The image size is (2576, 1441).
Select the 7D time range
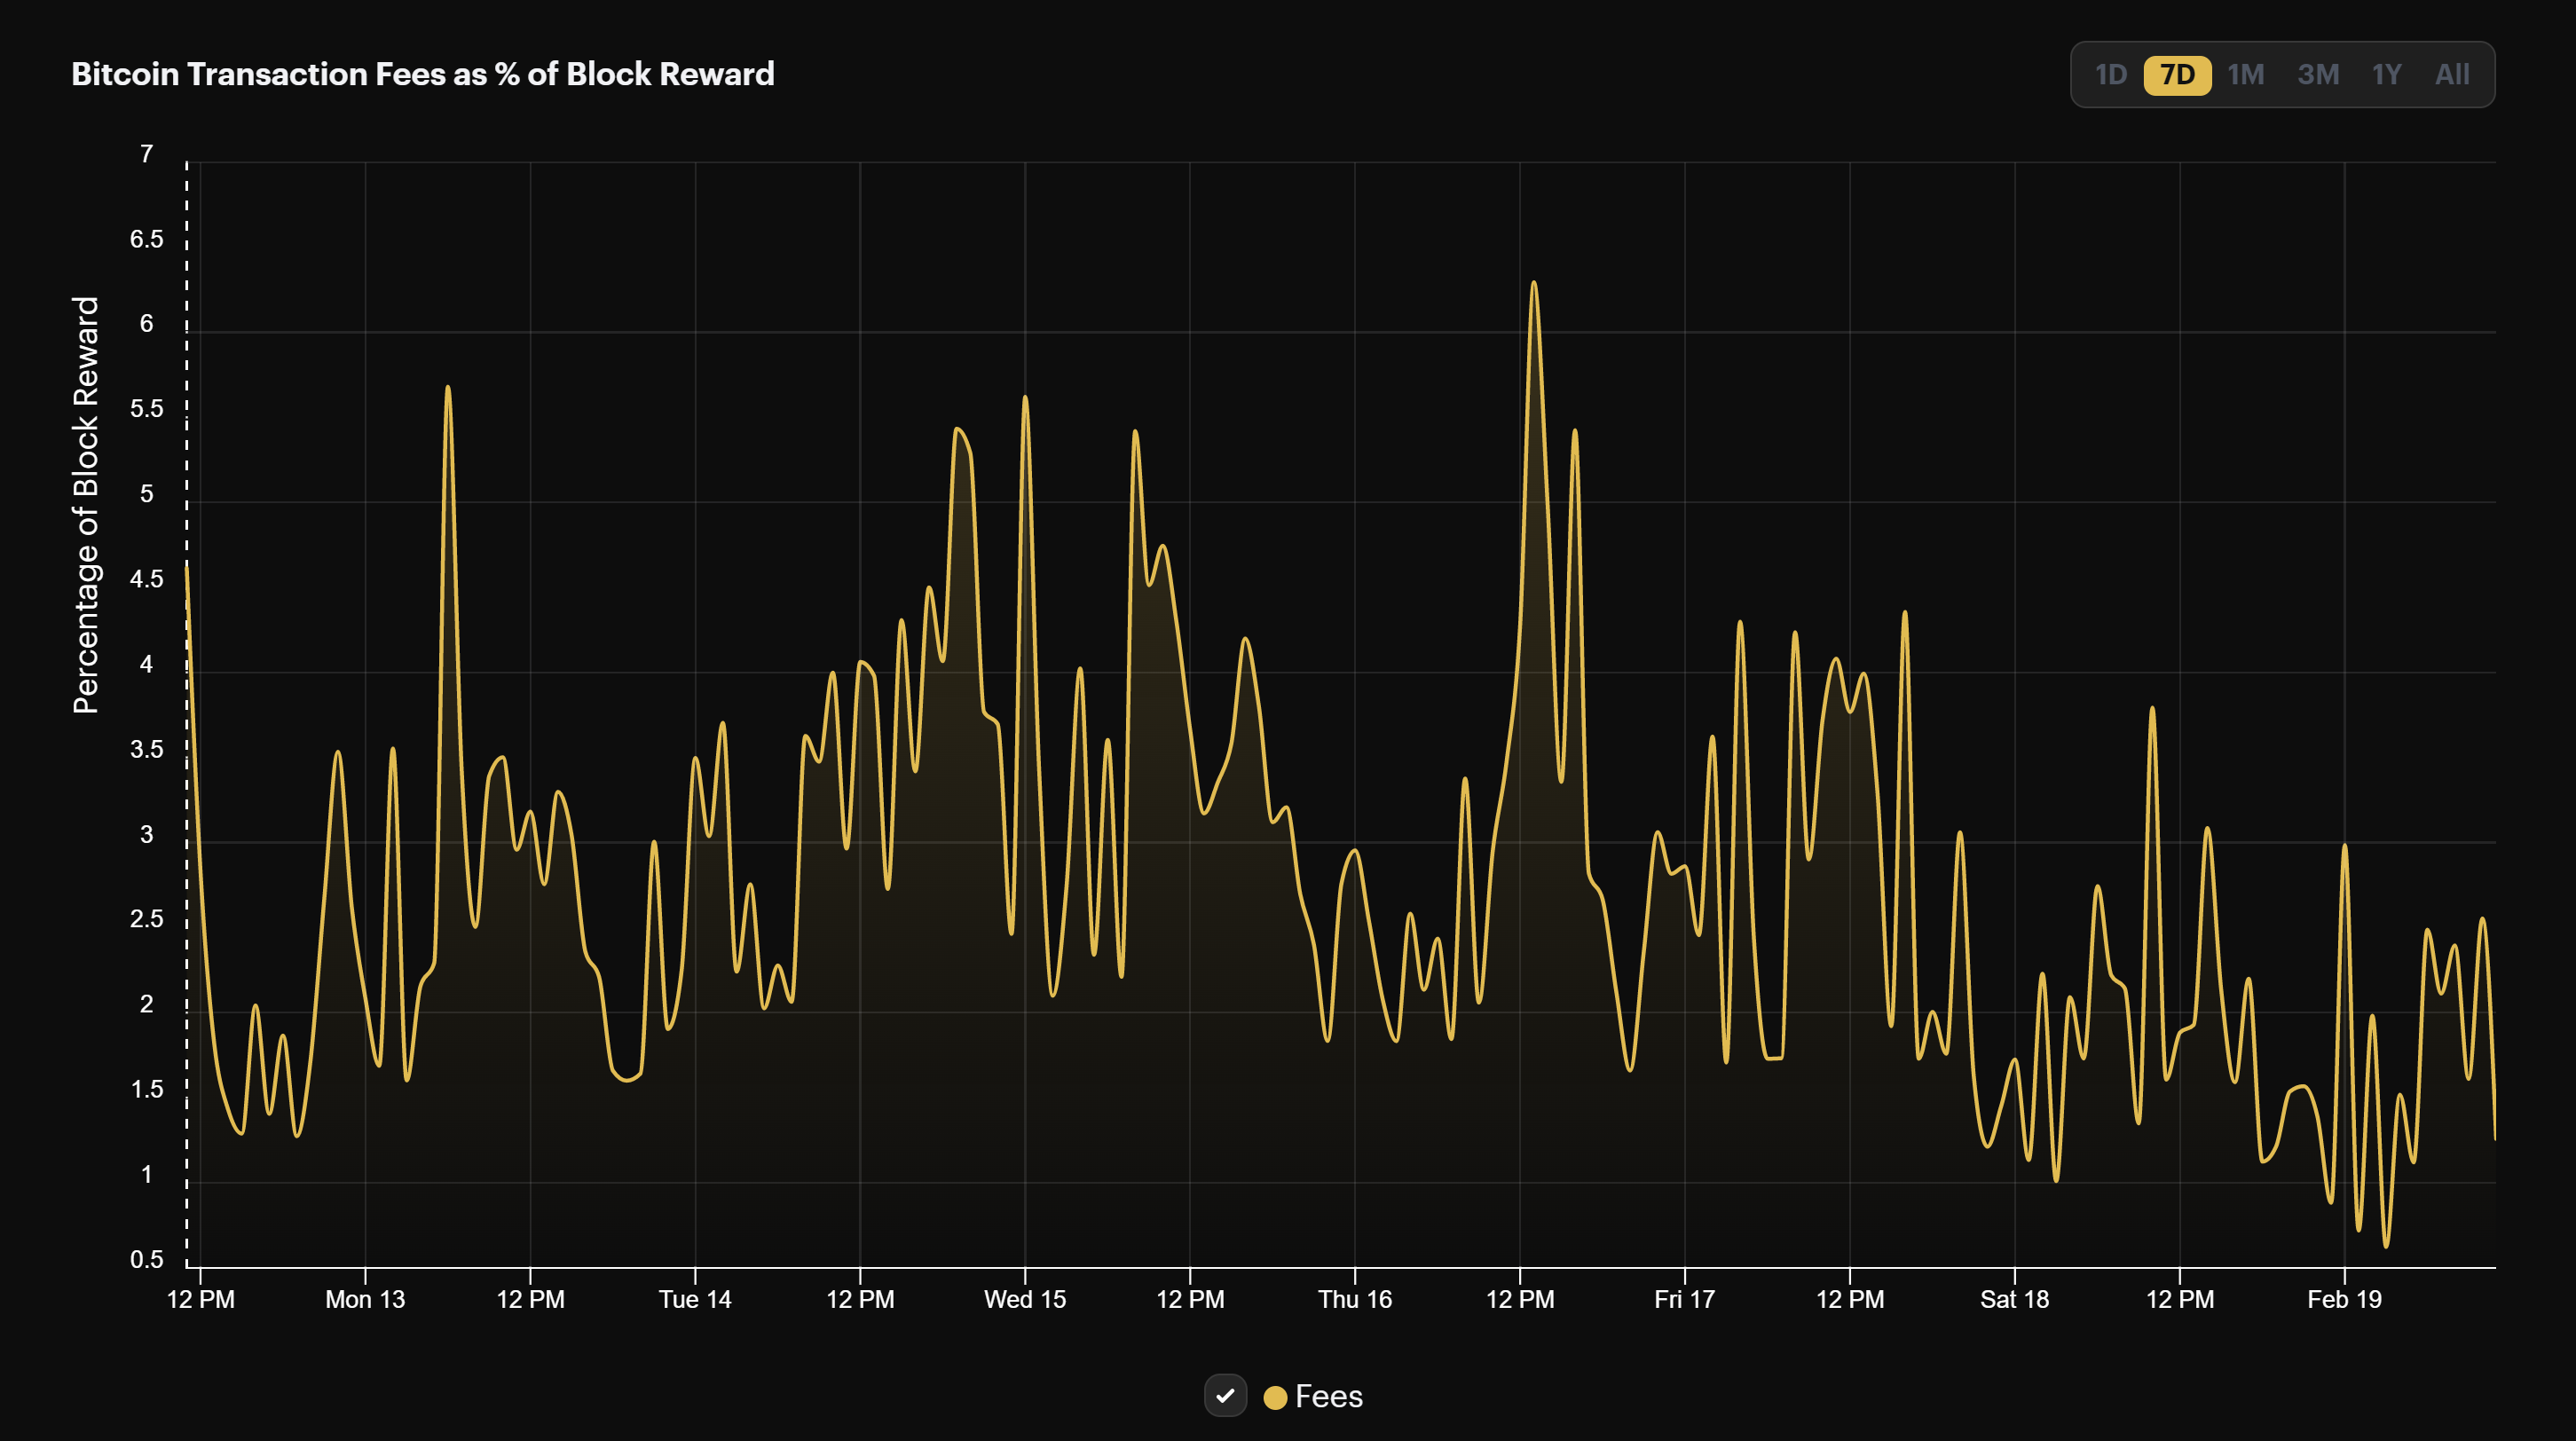[2177, 75]
